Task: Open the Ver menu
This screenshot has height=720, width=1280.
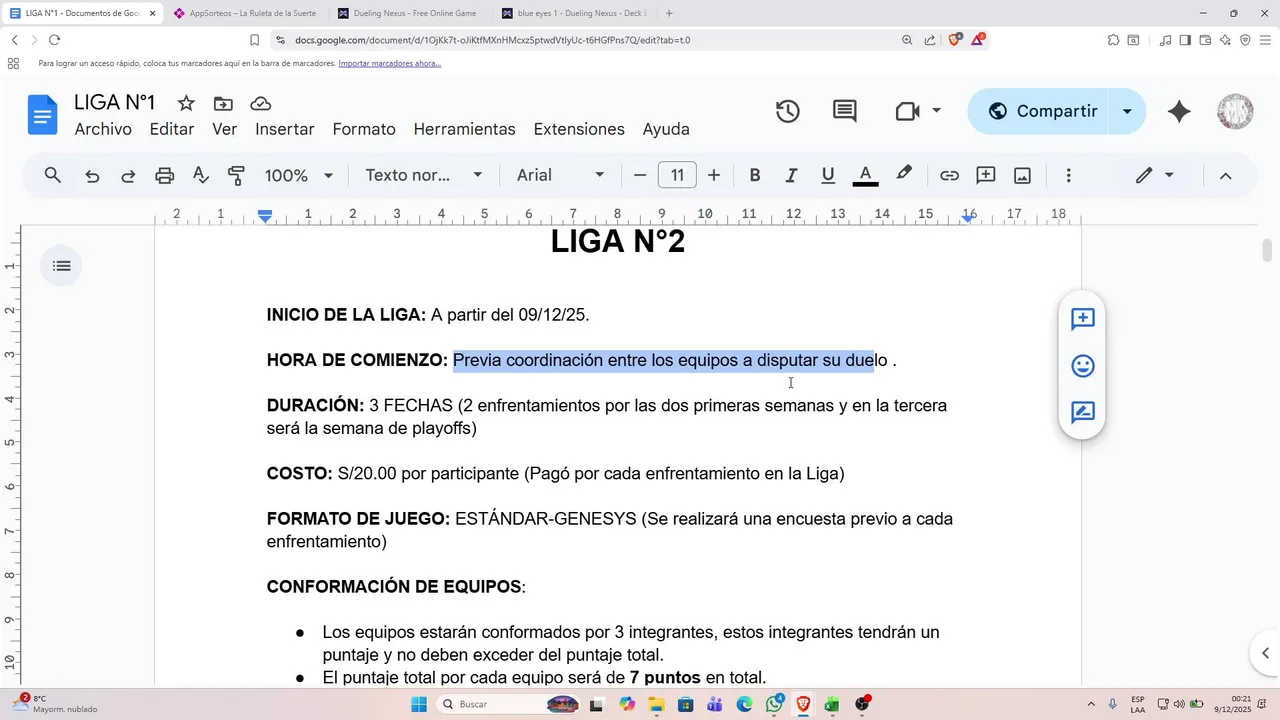Action: click(224, 129)
